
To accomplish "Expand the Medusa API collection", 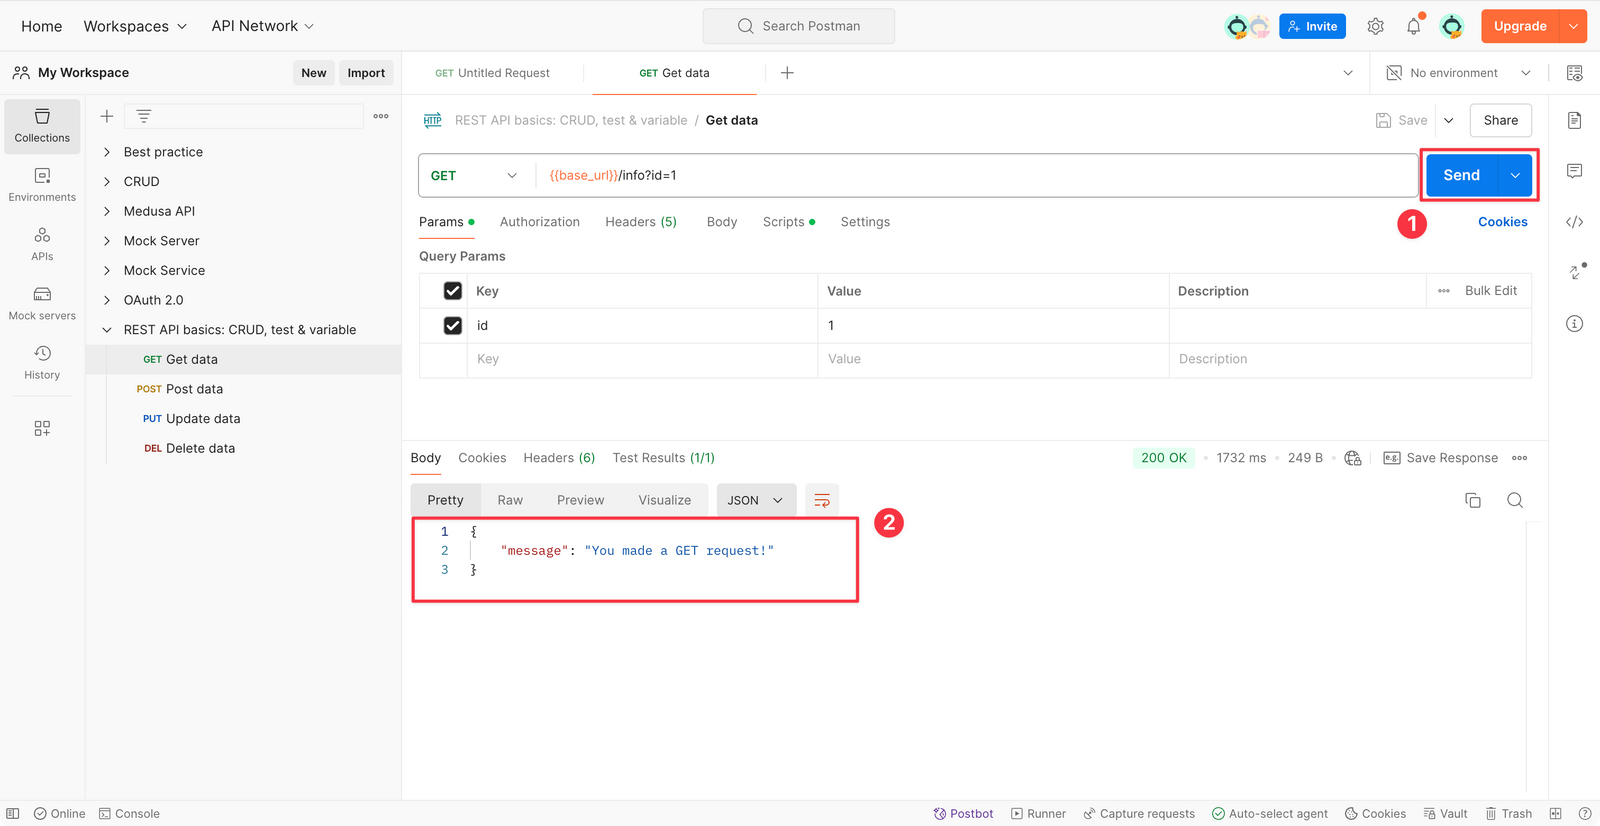I will tap(107, 211).
